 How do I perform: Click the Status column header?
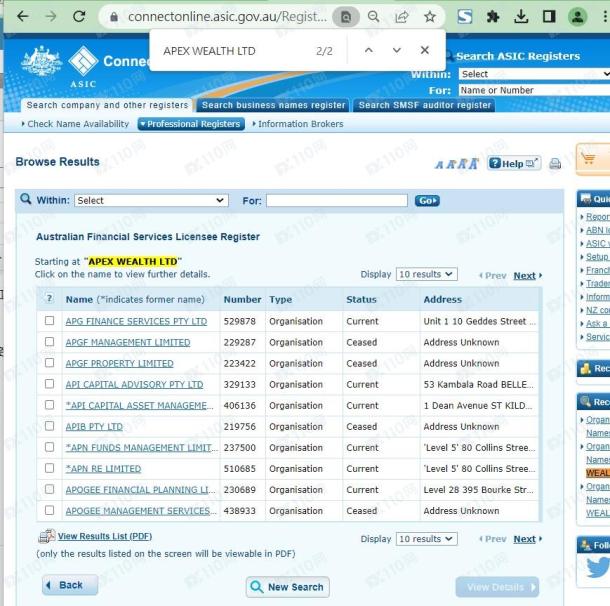pos(361,299)
